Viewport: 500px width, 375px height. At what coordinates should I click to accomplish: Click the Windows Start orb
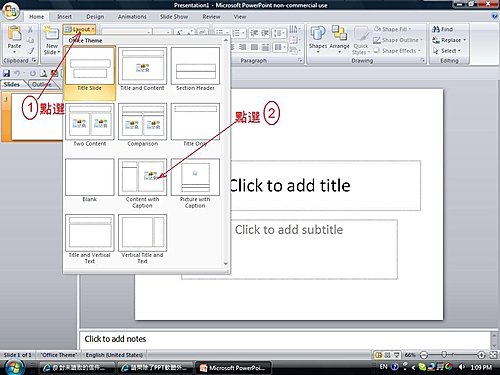tap(15, 368)
